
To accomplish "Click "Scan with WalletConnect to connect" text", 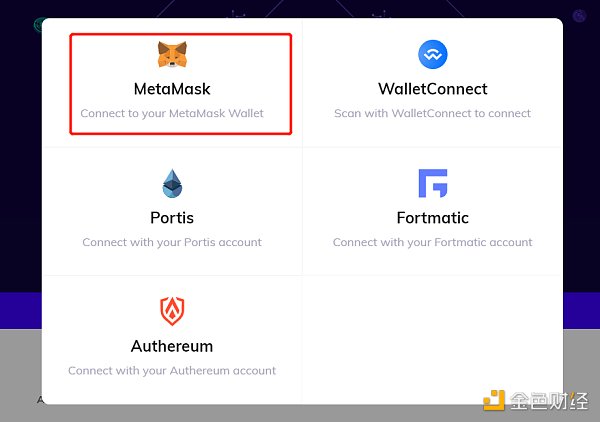I will click(432, 113).
